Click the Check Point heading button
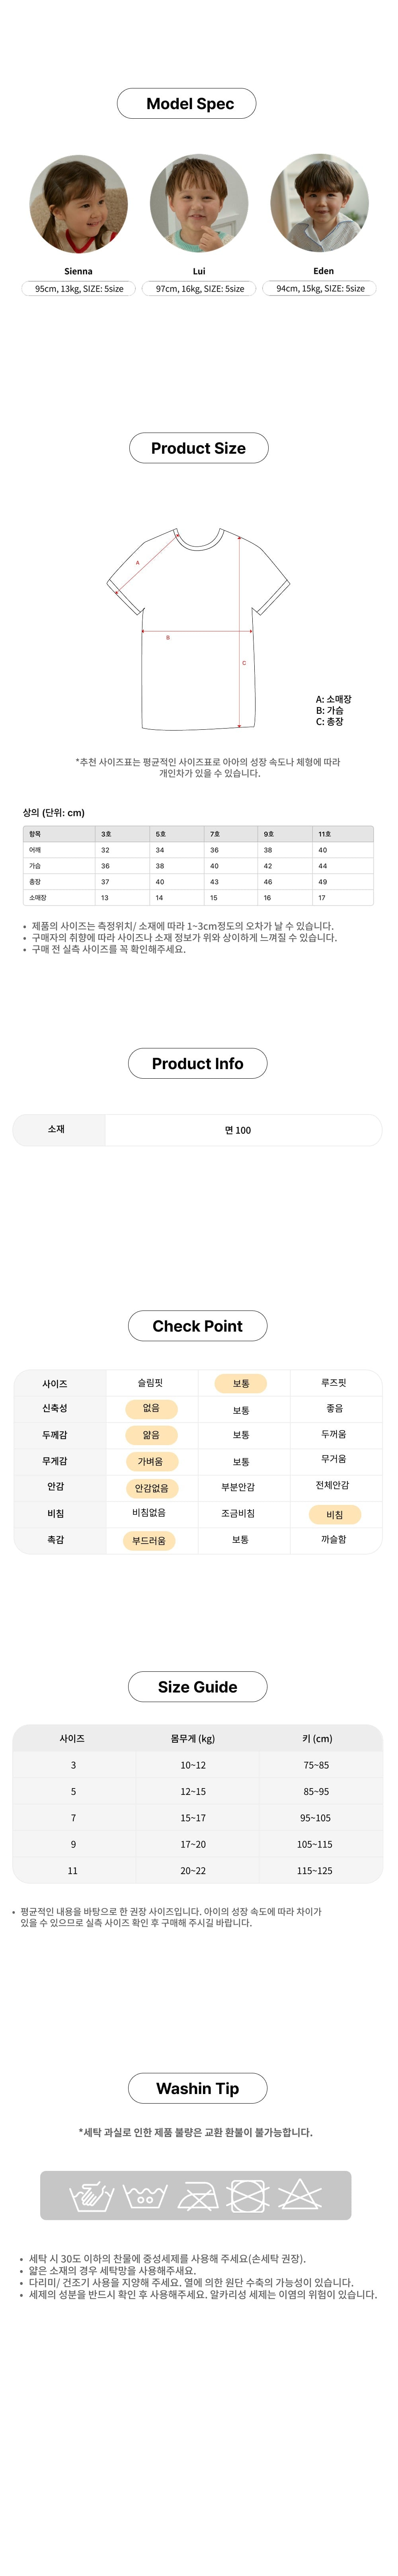 click(x=197, y=1326)
